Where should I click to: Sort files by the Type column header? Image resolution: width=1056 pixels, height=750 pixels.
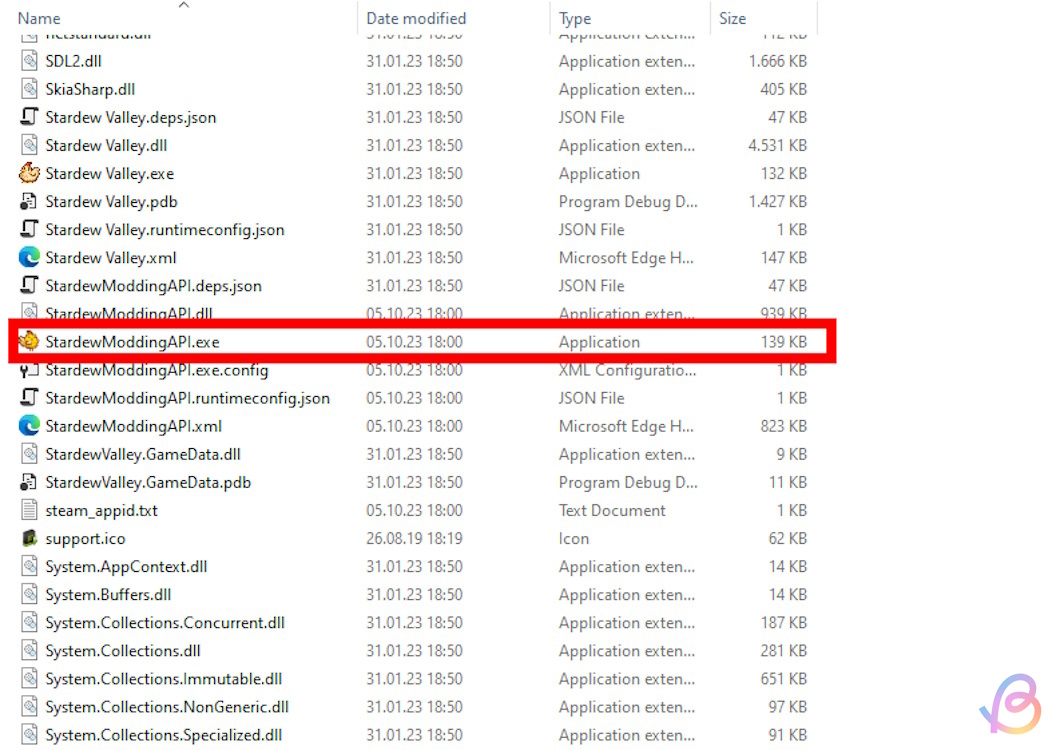click(x=575, y=18)
